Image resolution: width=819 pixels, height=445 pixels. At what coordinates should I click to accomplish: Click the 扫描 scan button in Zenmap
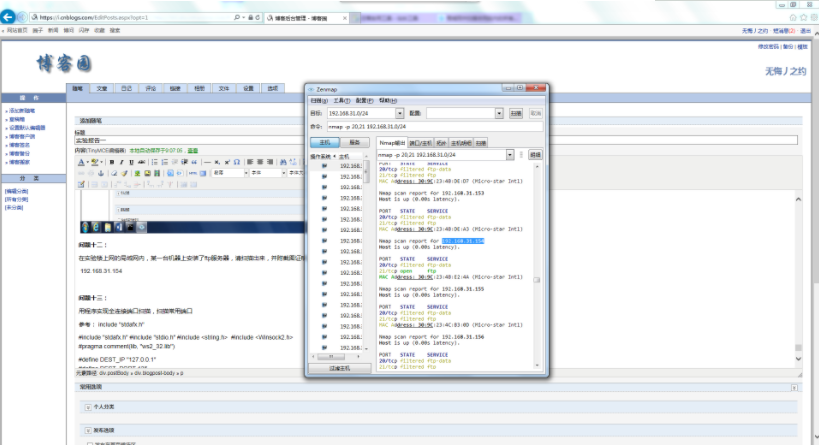tap(516, 114)
